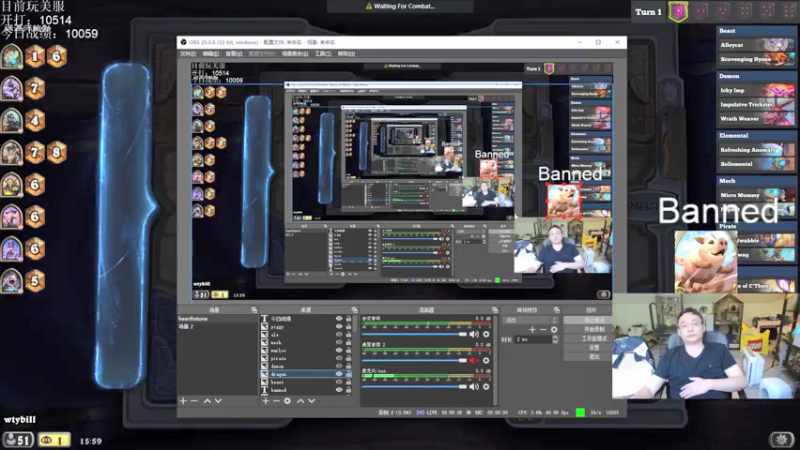Pop out the scenes dock panel
This screenshot has width=800, height=450.
tap(254, 310)
